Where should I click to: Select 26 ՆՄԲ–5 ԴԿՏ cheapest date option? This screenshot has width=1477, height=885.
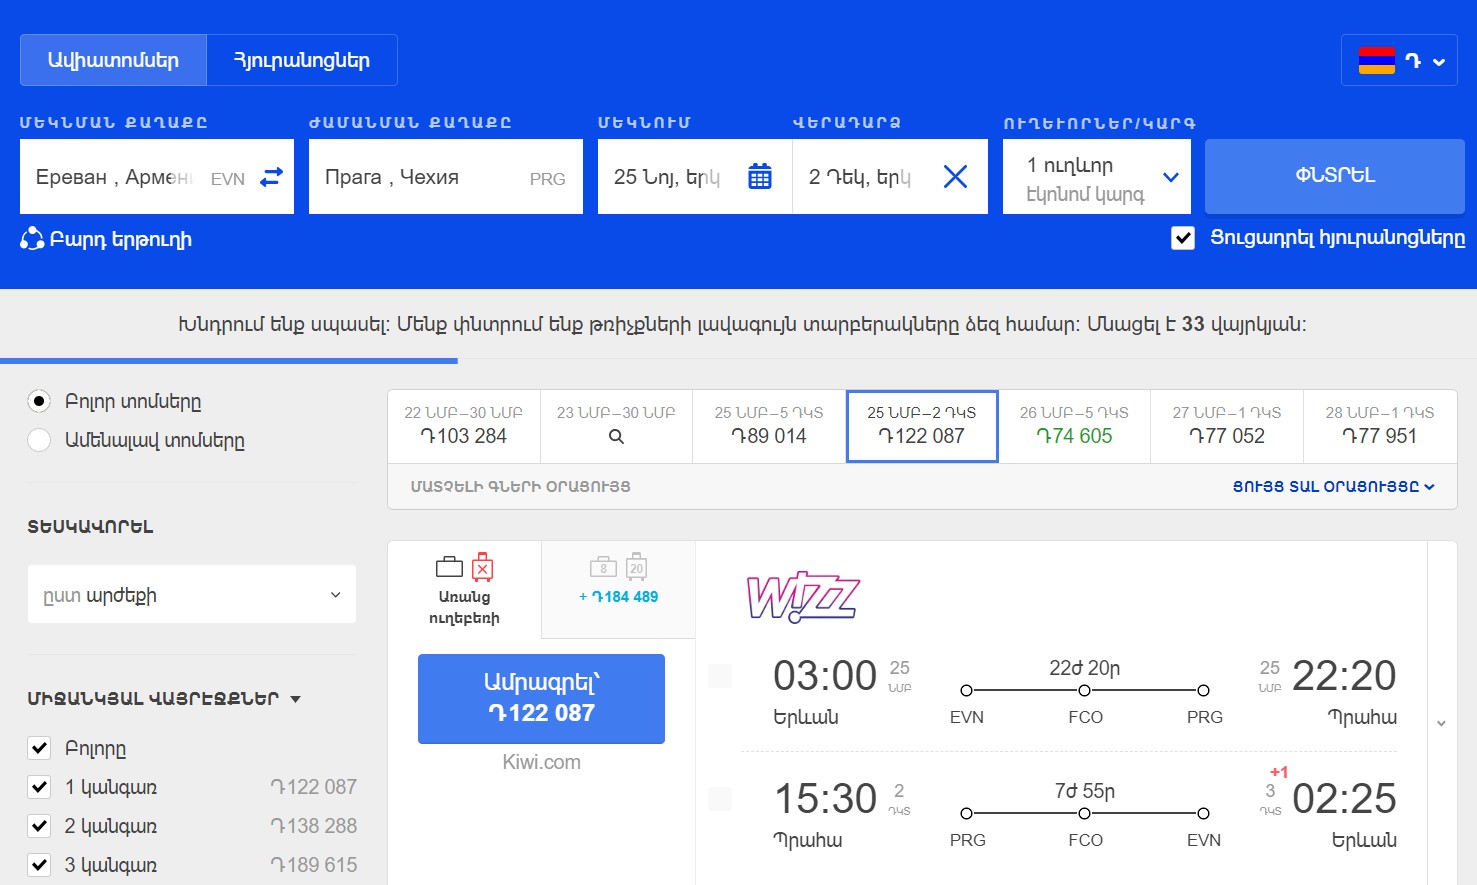click(x=1074, y=426)
